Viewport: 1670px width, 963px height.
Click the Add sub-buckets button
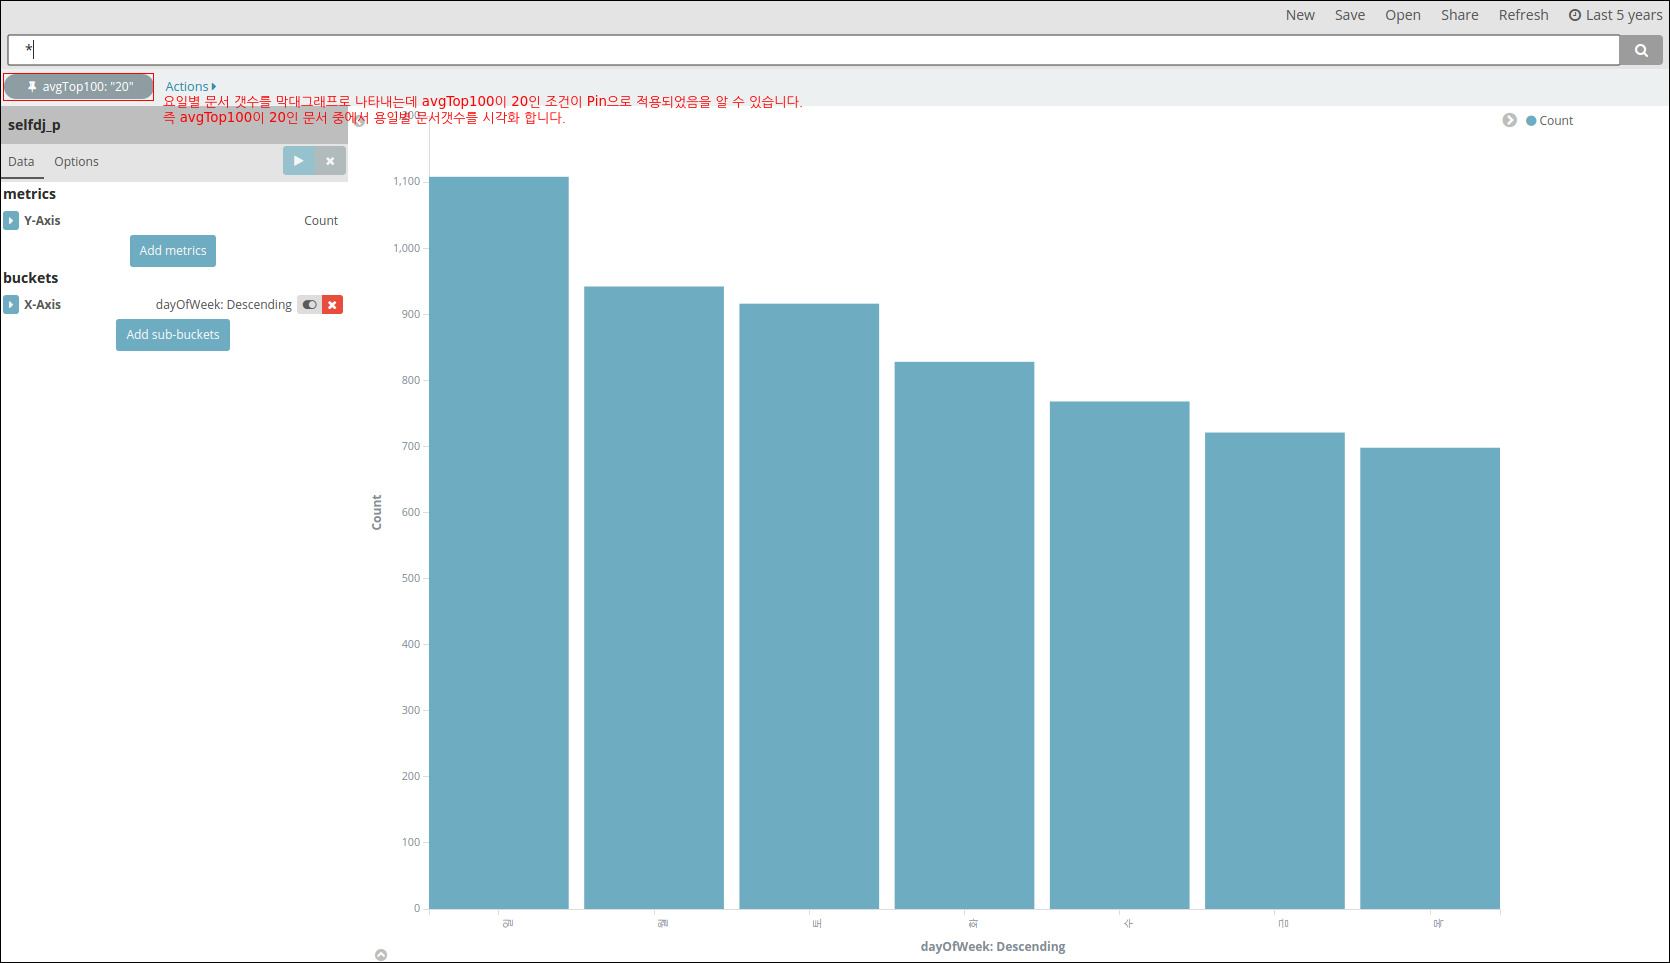pyautogui.click(x=173, y=335)
